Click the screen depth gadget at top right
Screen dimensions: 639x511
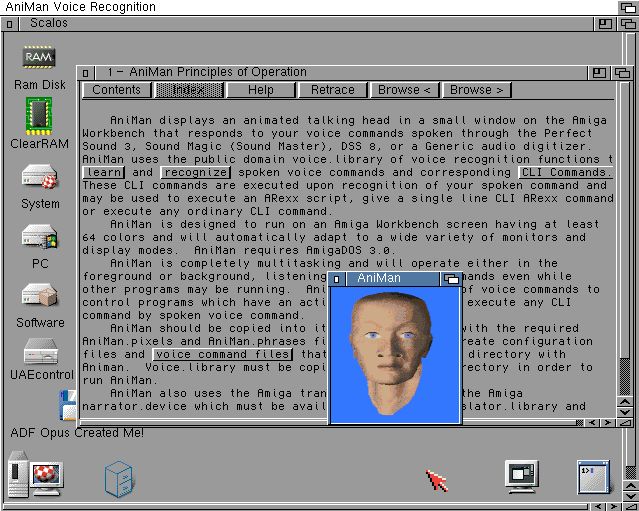[x=628, y=7]
